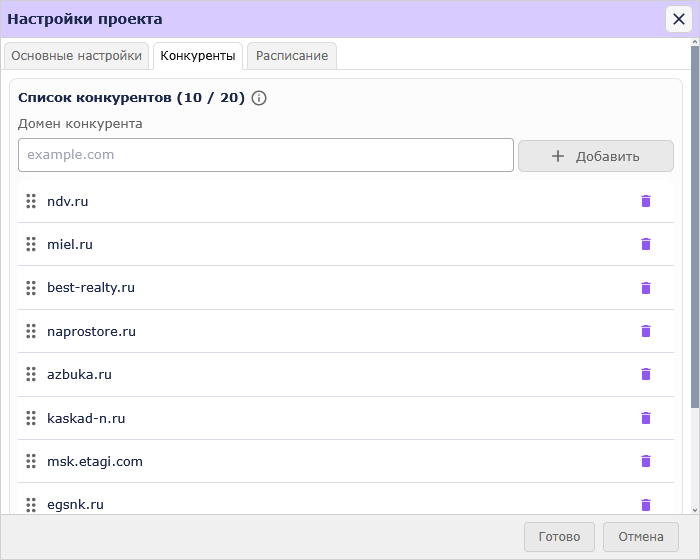
Task: Select the kaskad-n.ru entry text
Action: [86, 418]
